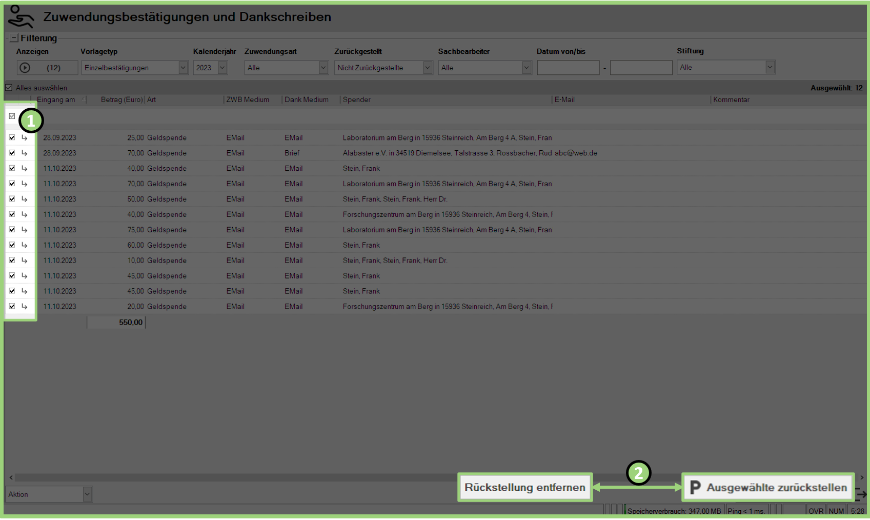Click the 'Datum von' input field
This screenshot has width=870, height=520.
click(x=568, y=68)
